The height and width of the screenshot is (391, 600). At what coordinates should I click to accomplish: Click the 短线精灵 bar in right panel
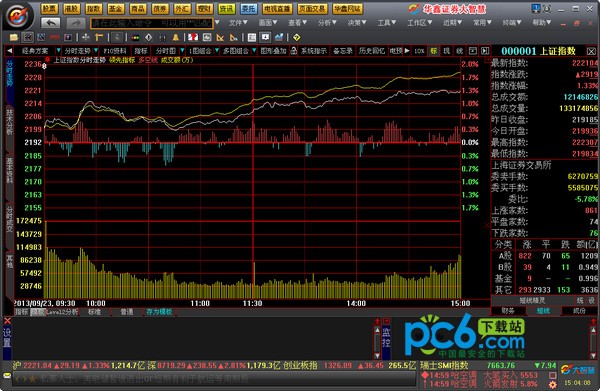point(532,300)
